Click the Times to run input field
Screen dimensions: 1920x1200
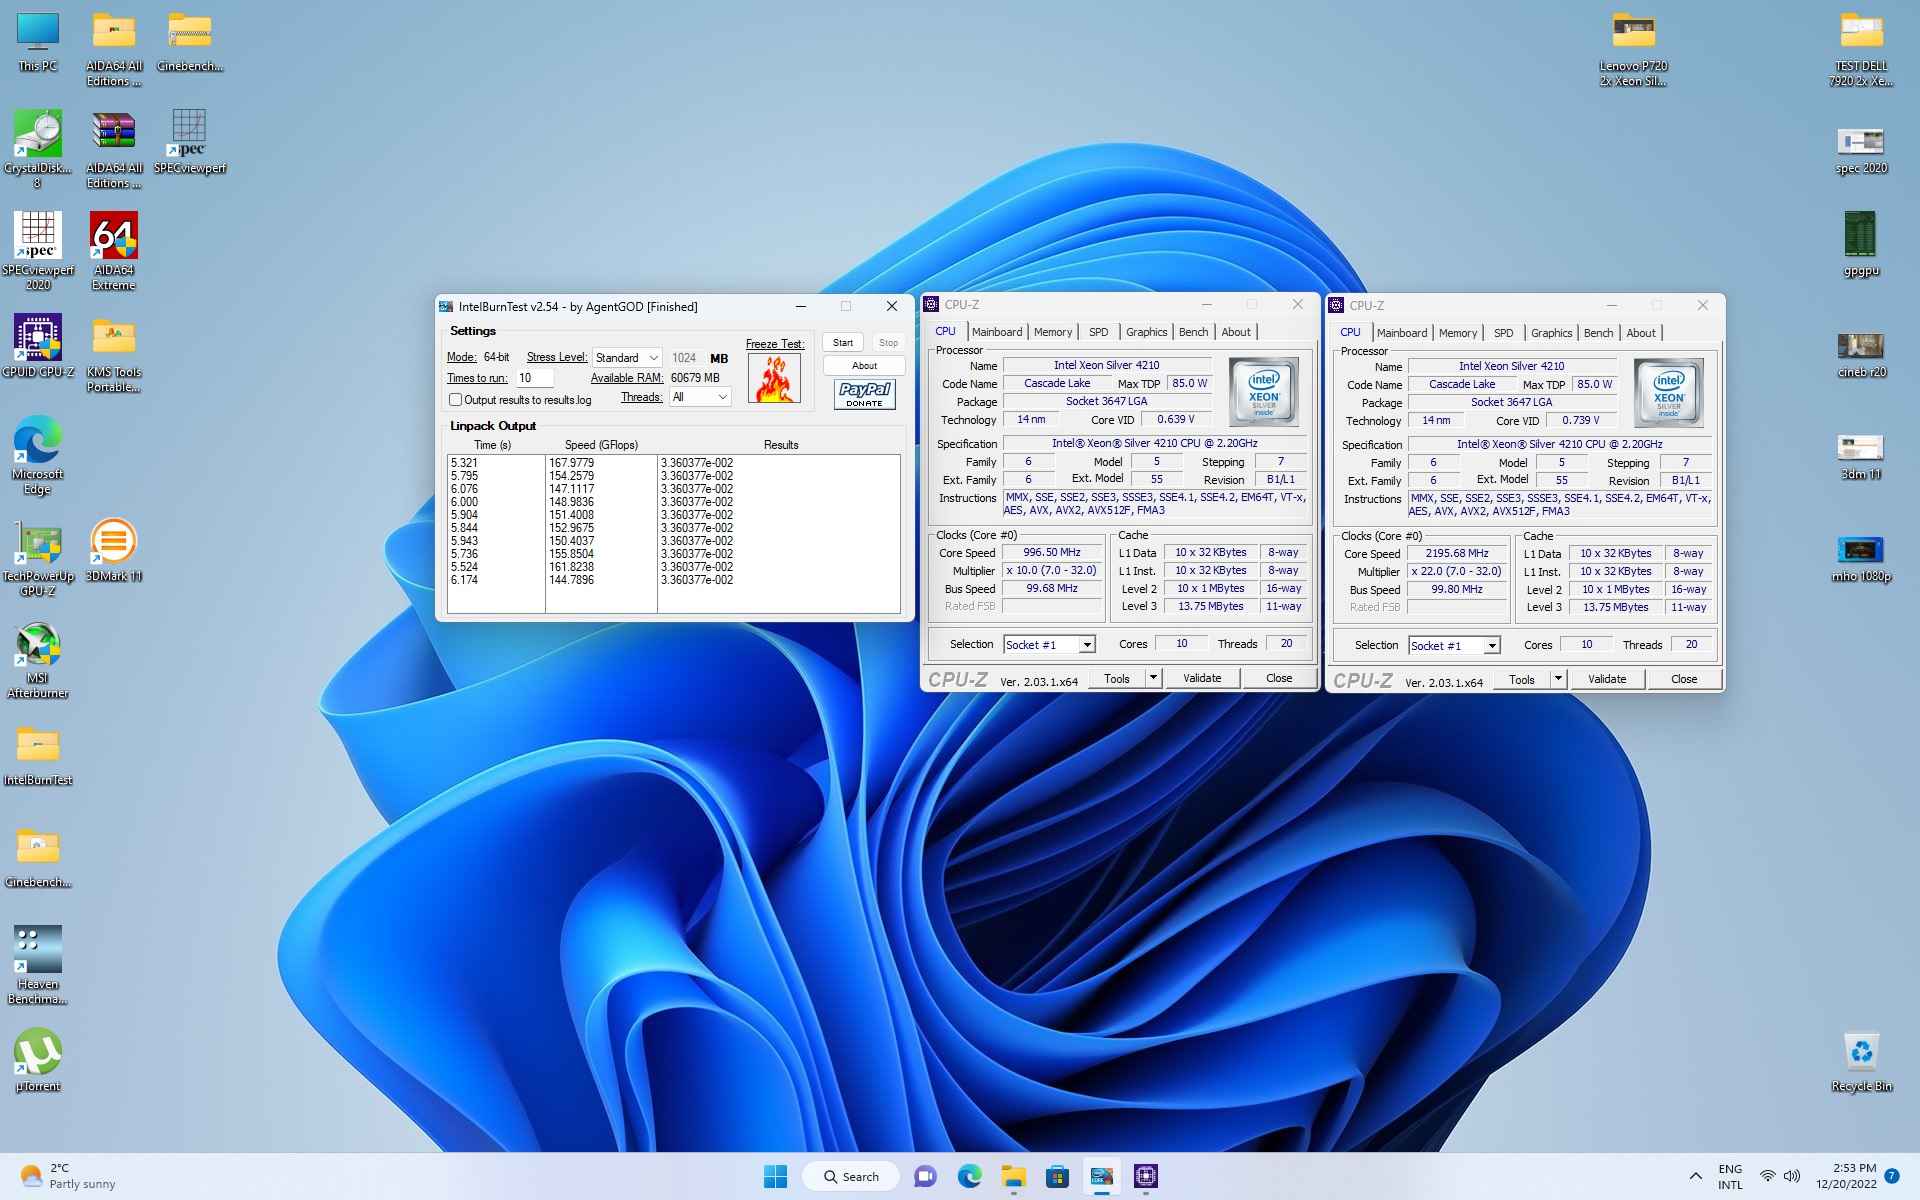click(535, 378)
